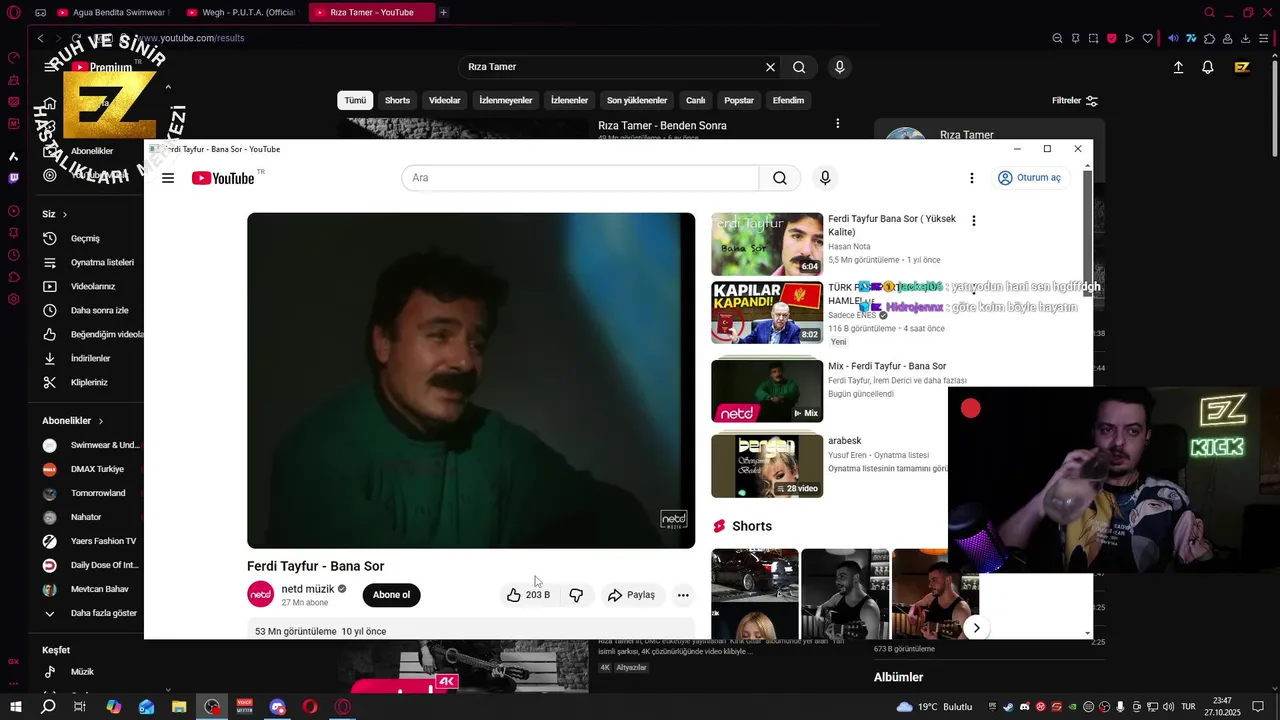Open the Opera menu logo
This screenshot has height=720, width=1280.
click(13, 13)
